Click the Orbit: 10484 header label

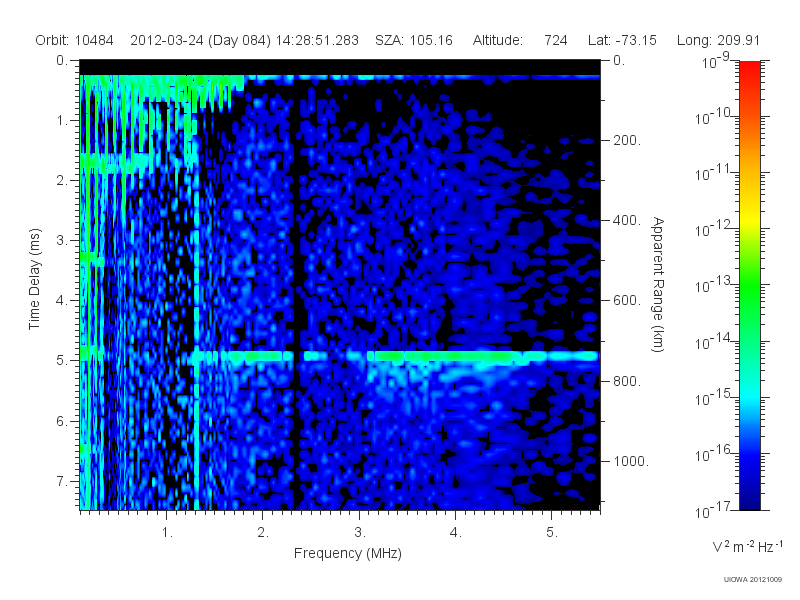tap(74, 40)
